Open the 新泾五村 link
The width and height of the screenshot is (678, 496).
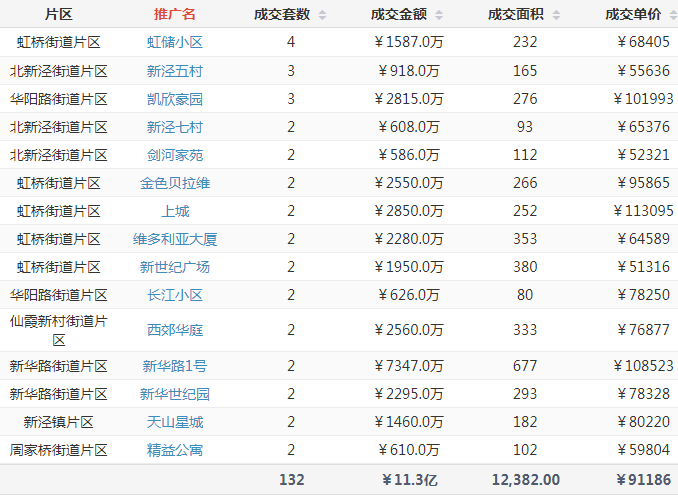(175, 71)
